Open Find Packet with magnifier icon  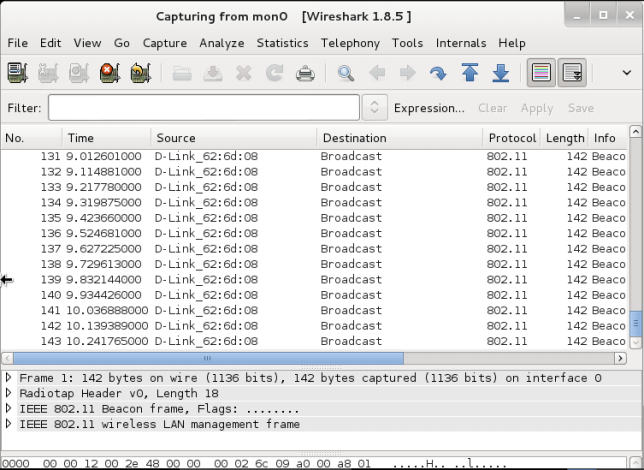(346, 73)
